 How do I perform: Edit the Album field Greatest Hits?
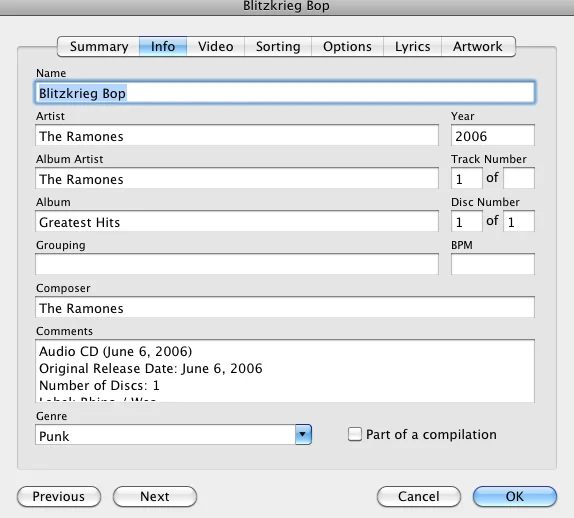[237, 221]
